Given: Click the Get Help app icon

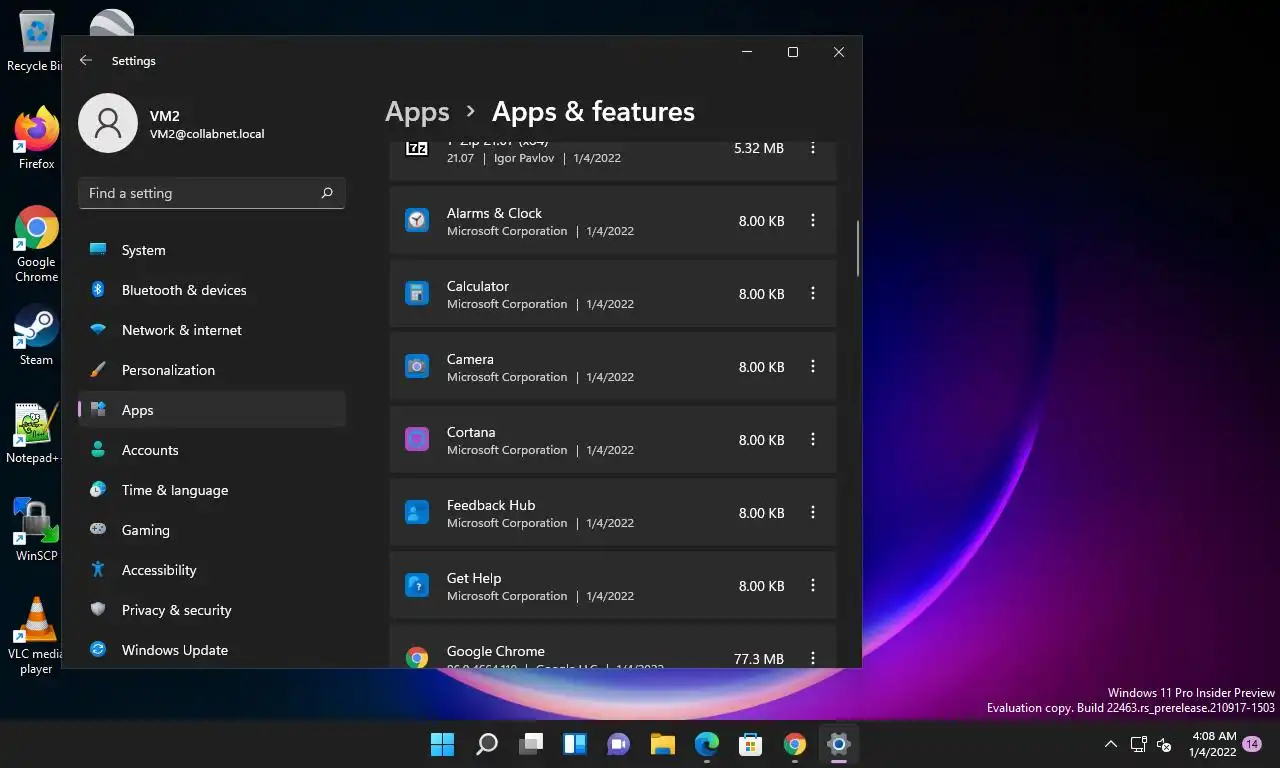Looking at the screenshot, I should [417, 585].
